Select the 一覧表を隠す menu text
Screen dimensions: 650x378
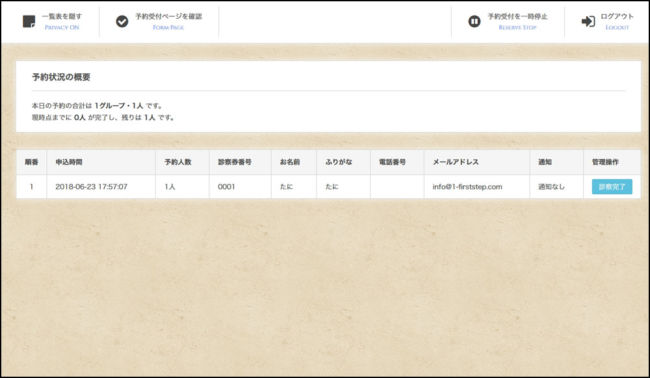click(62, 16)
